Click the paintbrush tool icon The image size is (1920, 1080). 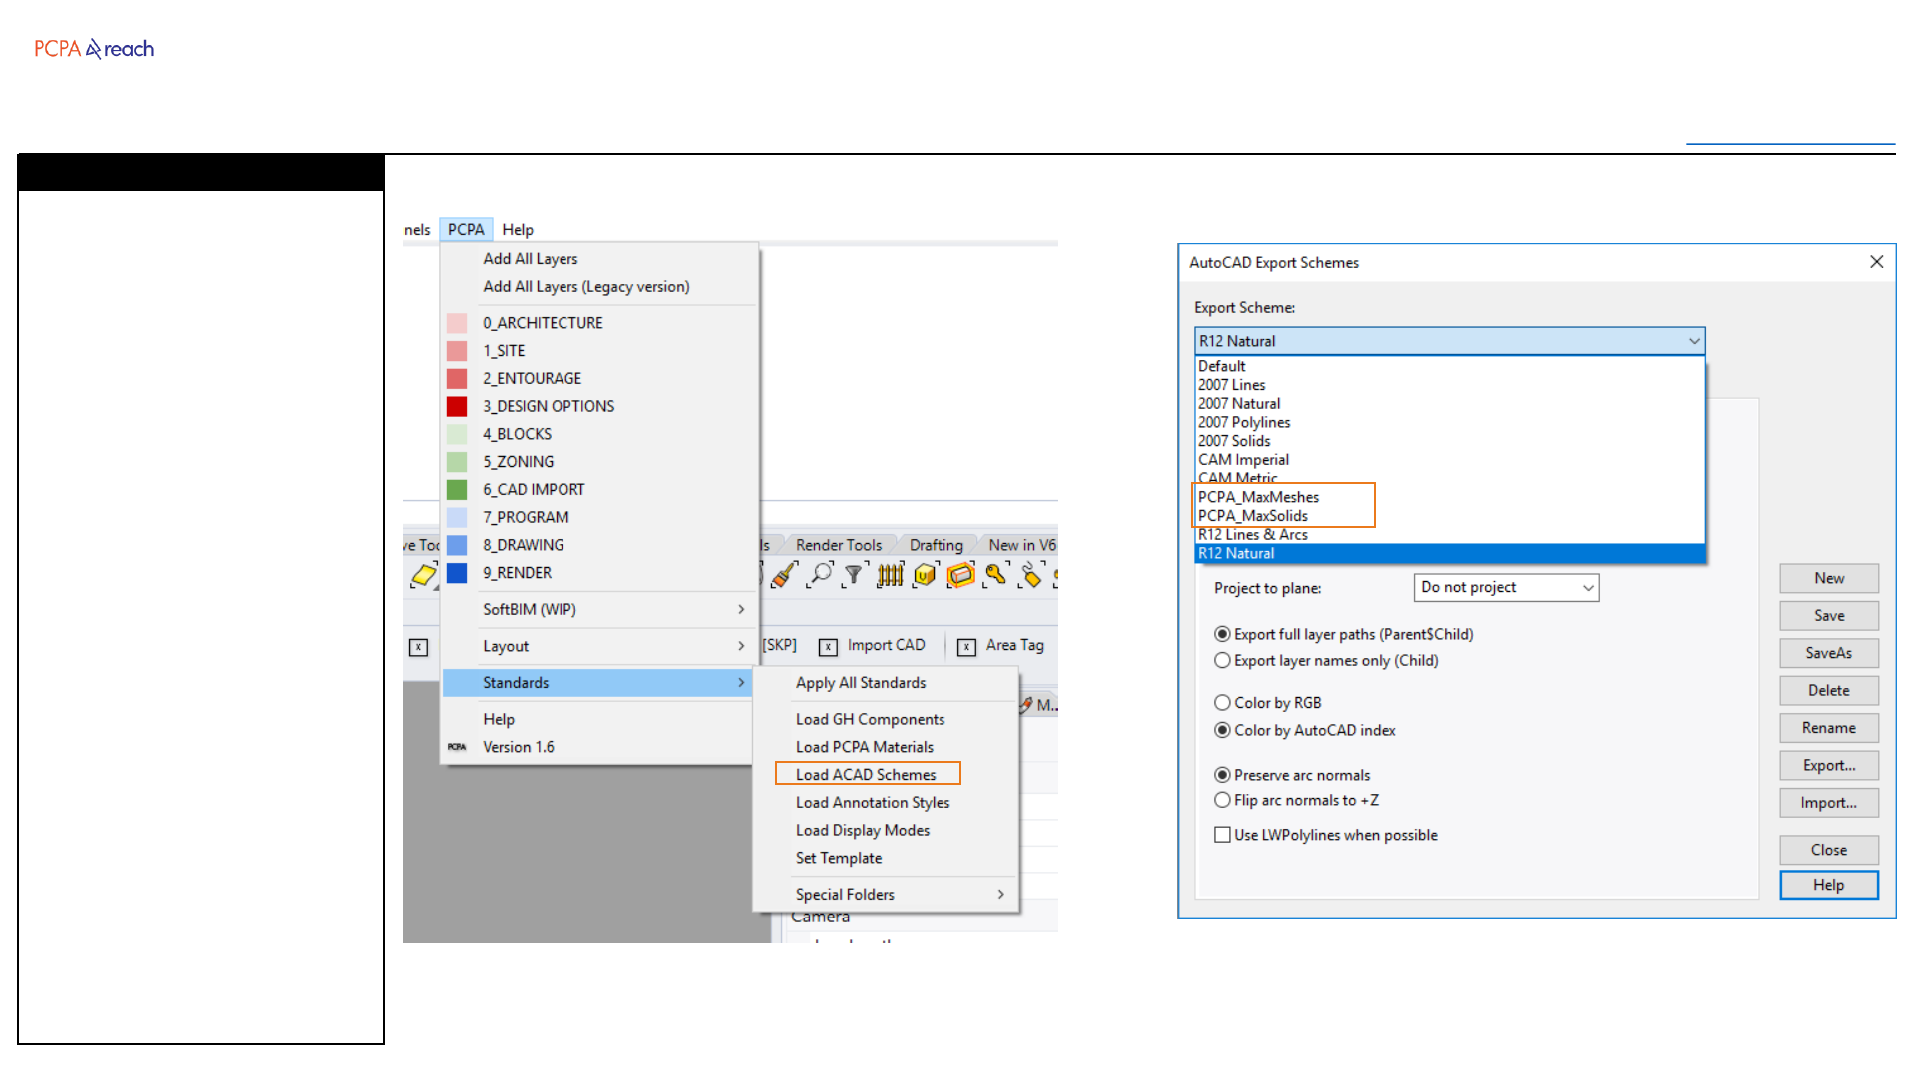(x=785, y=575)
